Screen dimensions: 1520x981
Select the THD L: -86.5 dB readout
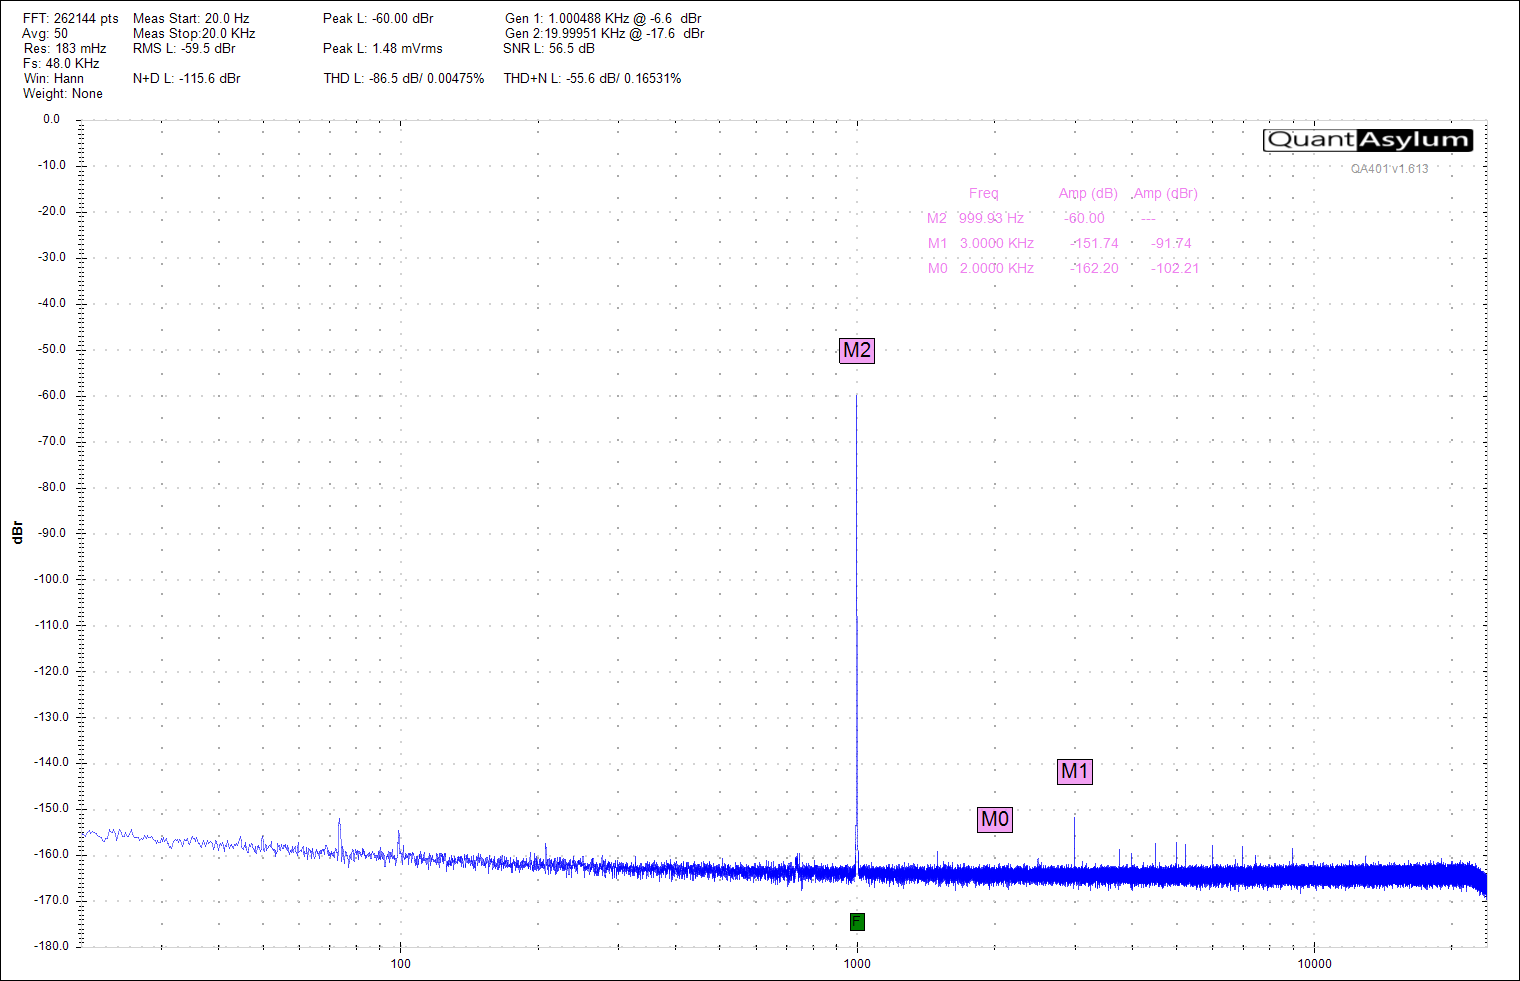click(404, 79)
